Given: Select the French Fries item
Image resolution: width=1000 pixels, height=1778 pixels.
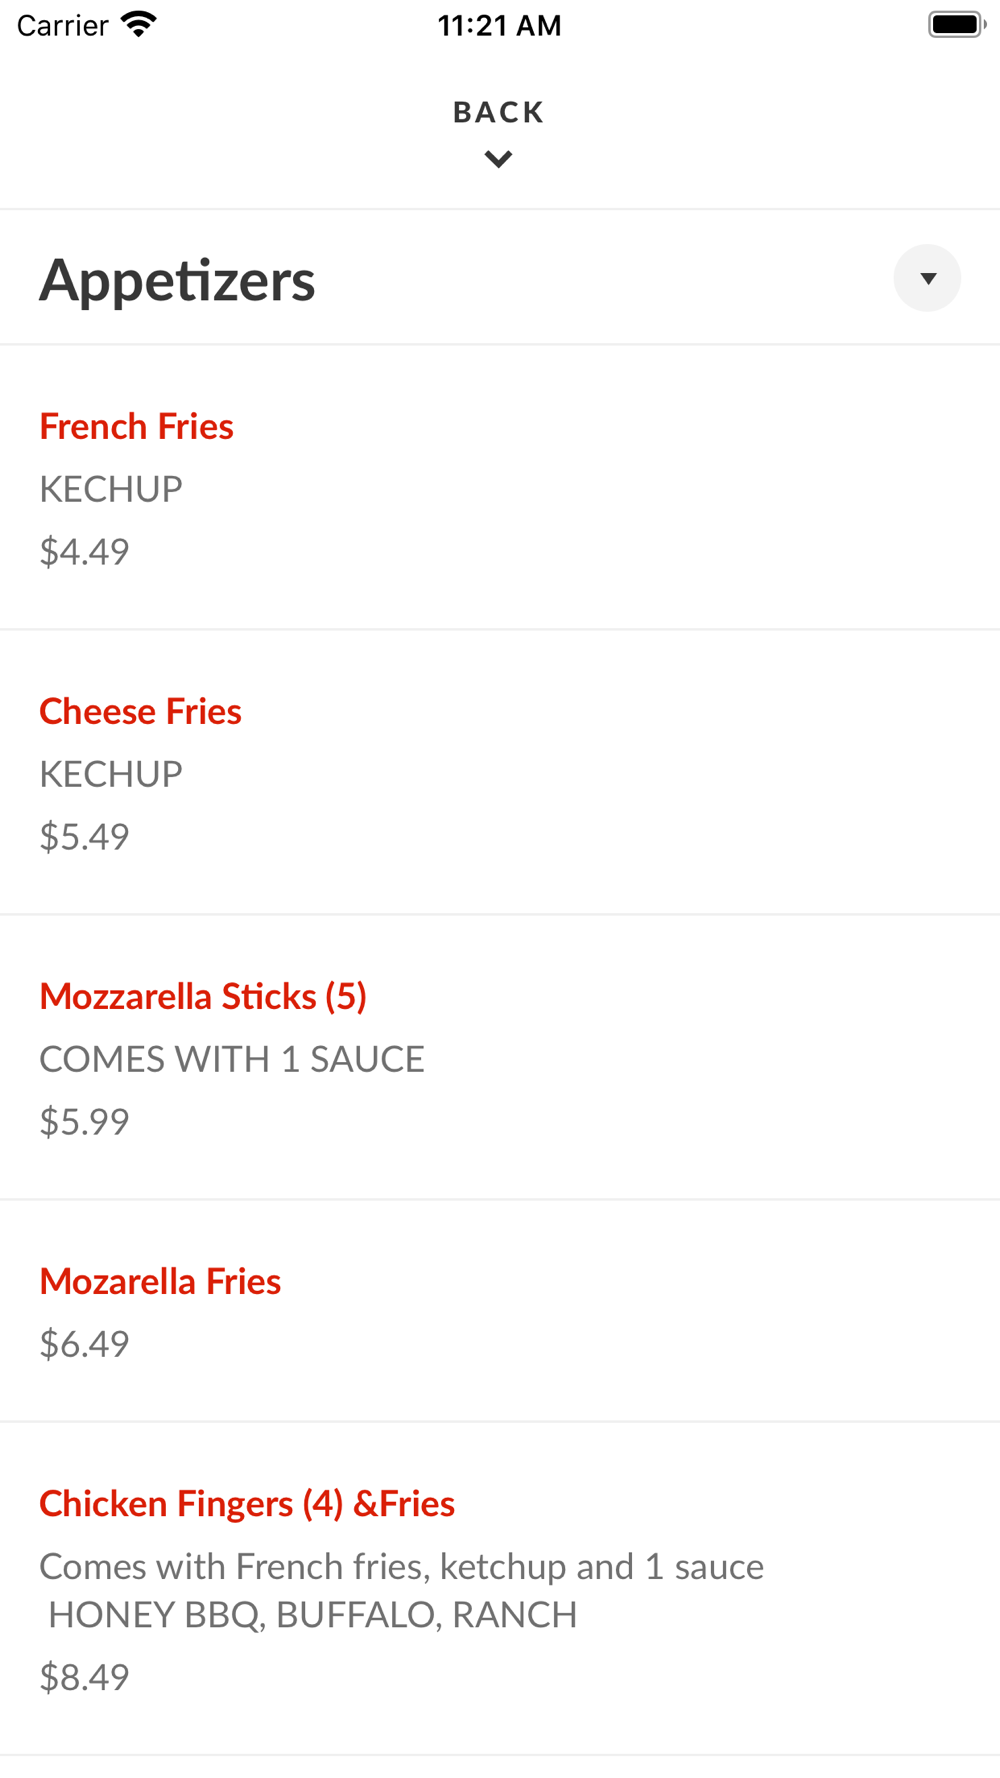Looking at the screenshot, I should (x=136, y=427).
